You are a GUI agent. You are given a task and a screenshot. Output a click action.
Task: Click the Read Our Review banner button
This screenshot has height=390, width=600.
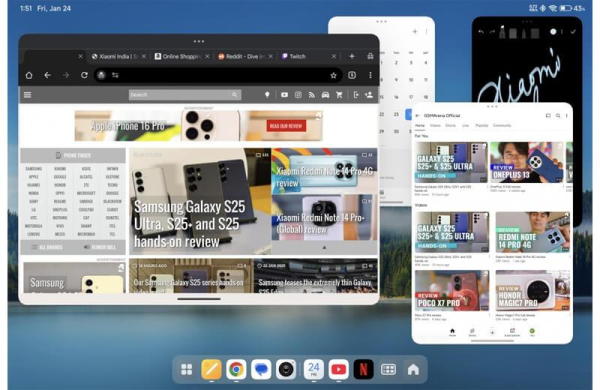point(286,126)
